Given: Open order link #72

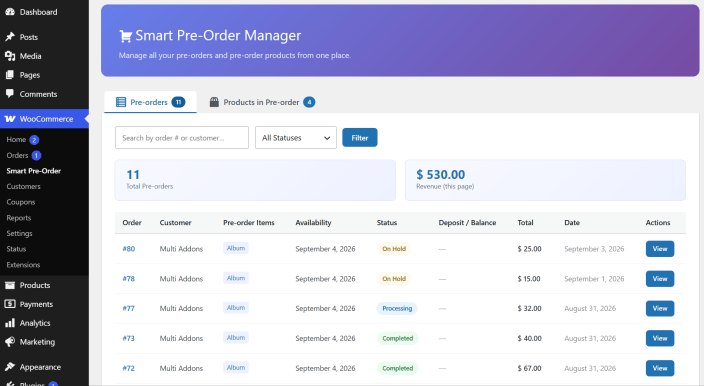Looking at the screenshot, I should tap(128, 368).
